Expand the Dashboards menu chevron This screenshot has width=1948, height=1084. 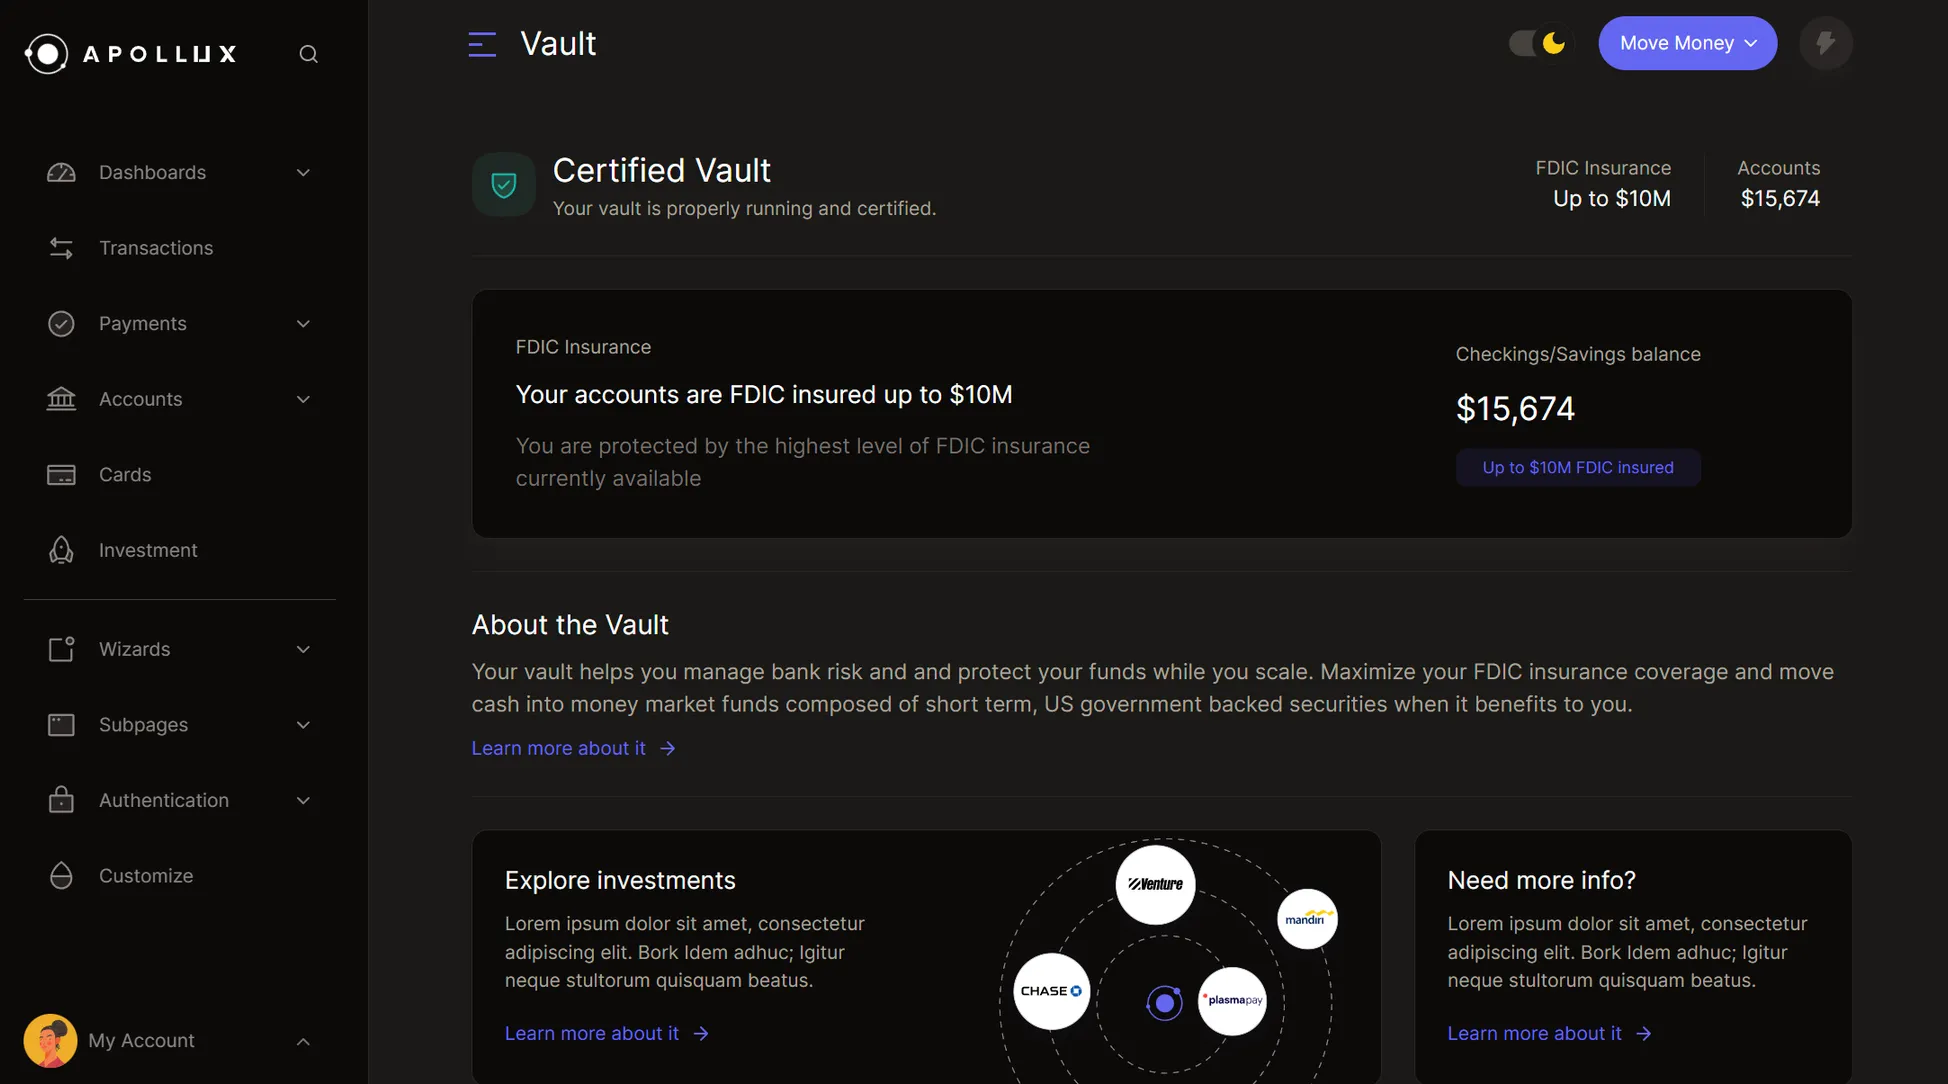coord(303,173)
